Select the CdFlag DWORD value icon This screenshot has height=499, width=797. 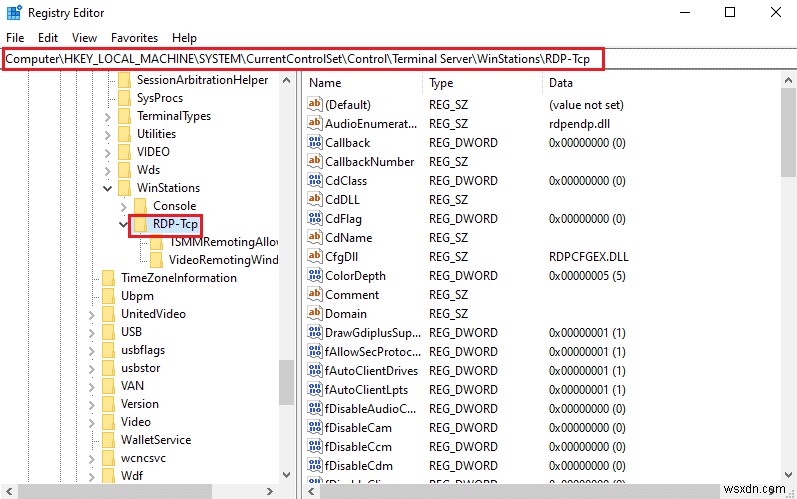click(x=315, y=219)
